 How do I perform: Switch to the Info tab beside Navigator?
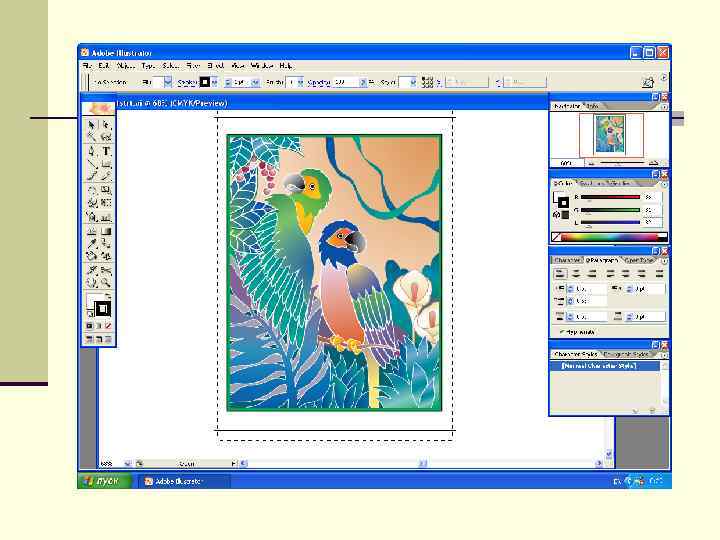tap(592, 106)
